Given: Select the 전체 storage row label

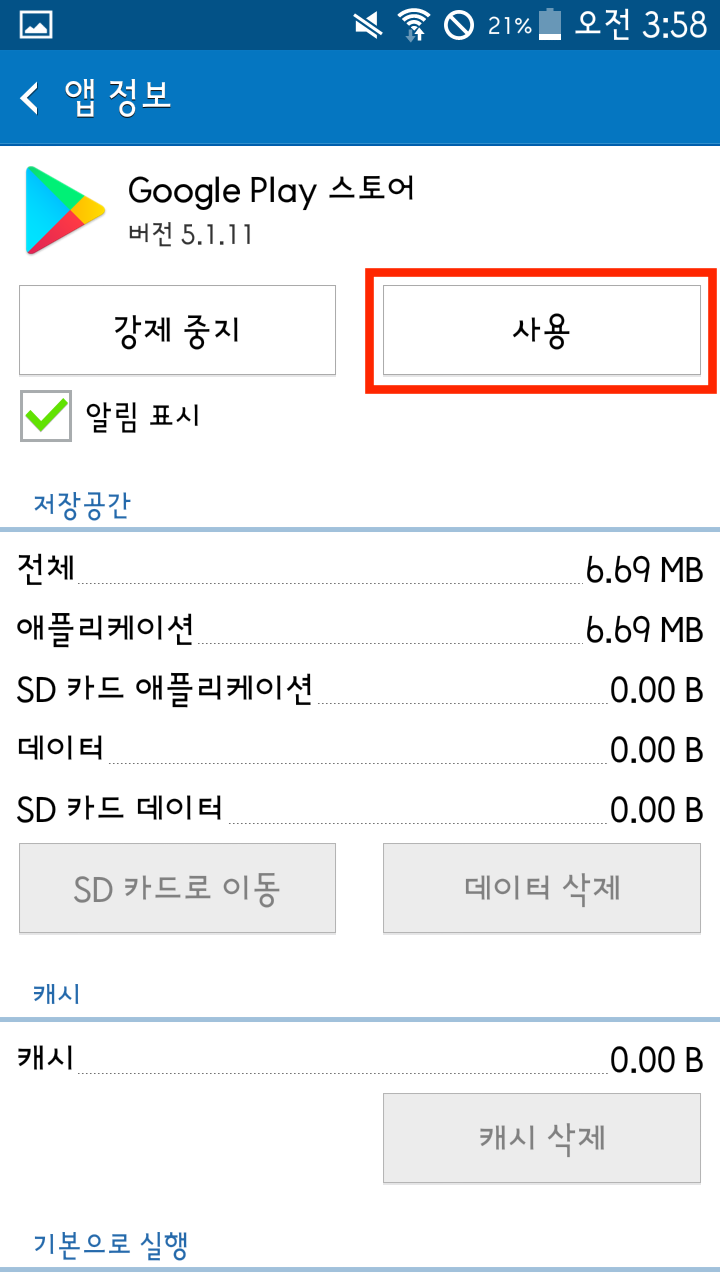Looking at the screenshot, I should [46, 568].
